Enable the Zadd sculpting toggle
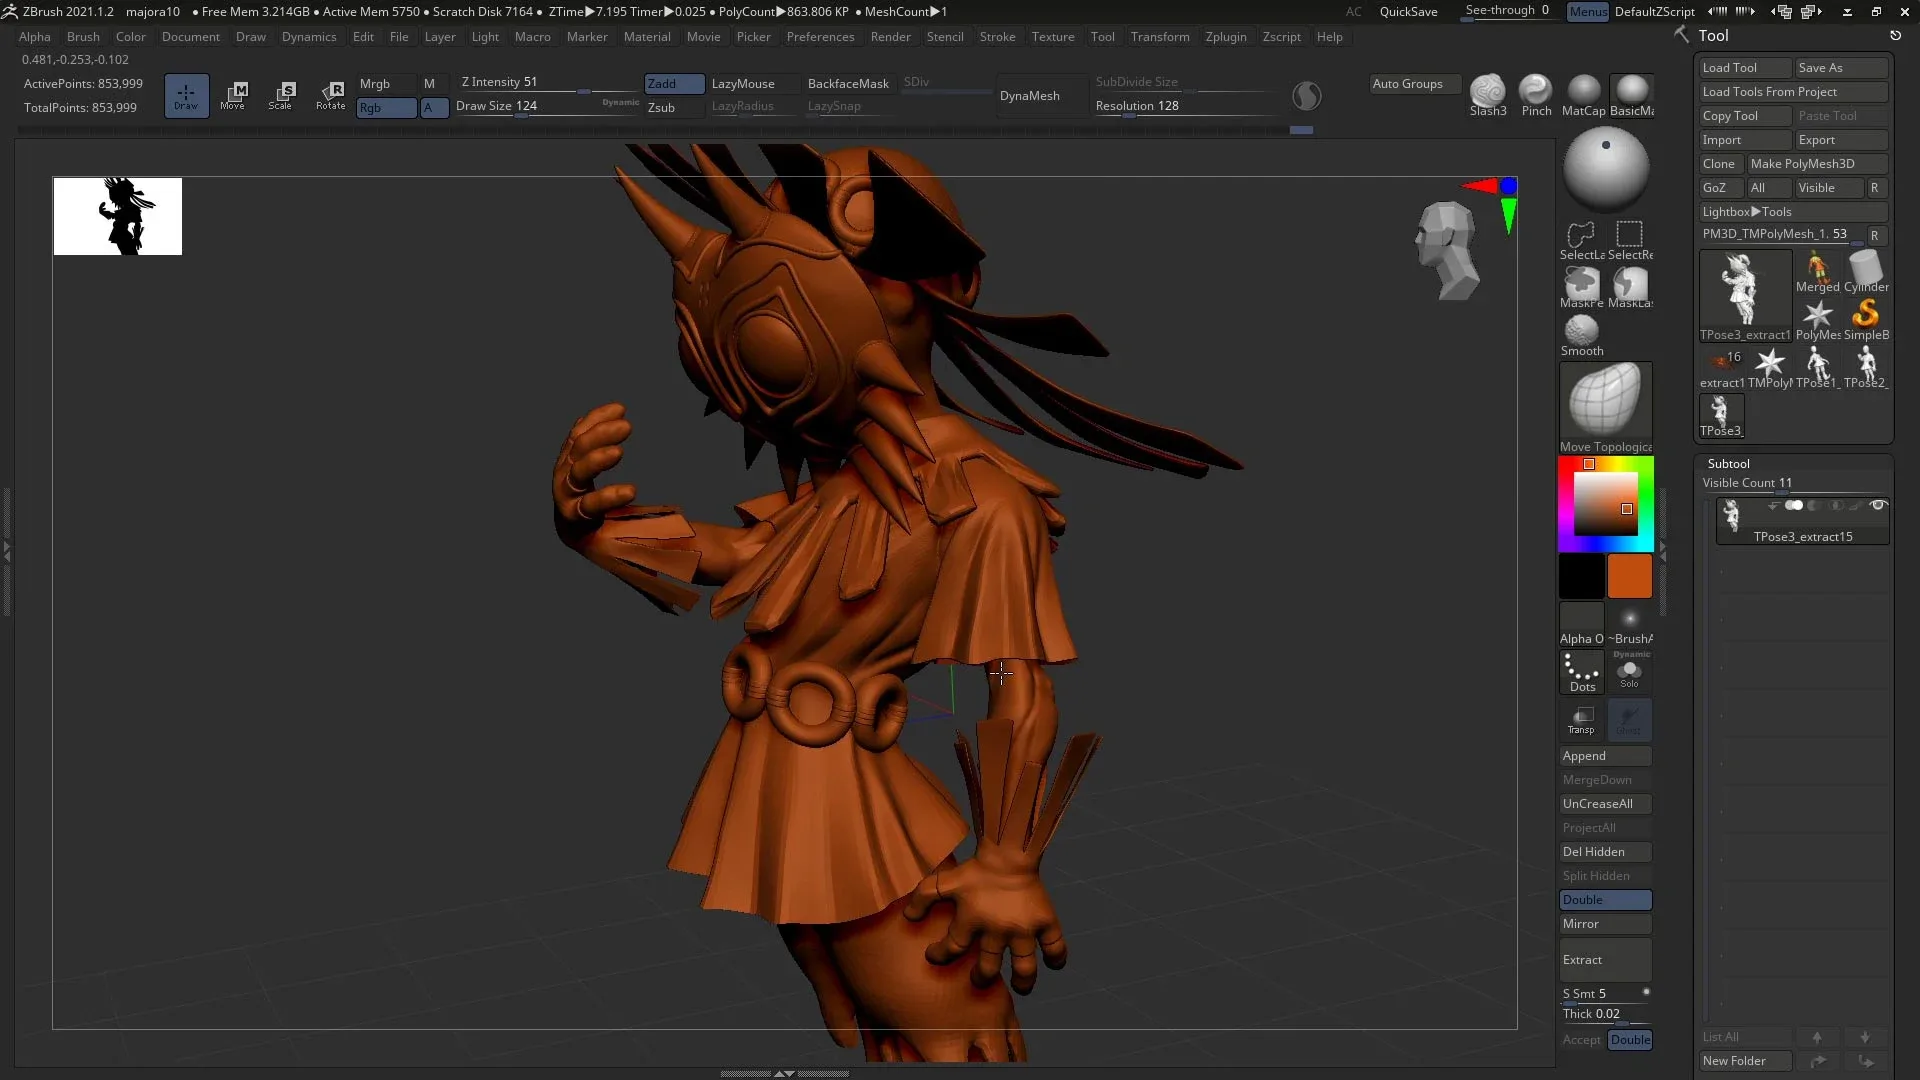 [x=672, y=84]
